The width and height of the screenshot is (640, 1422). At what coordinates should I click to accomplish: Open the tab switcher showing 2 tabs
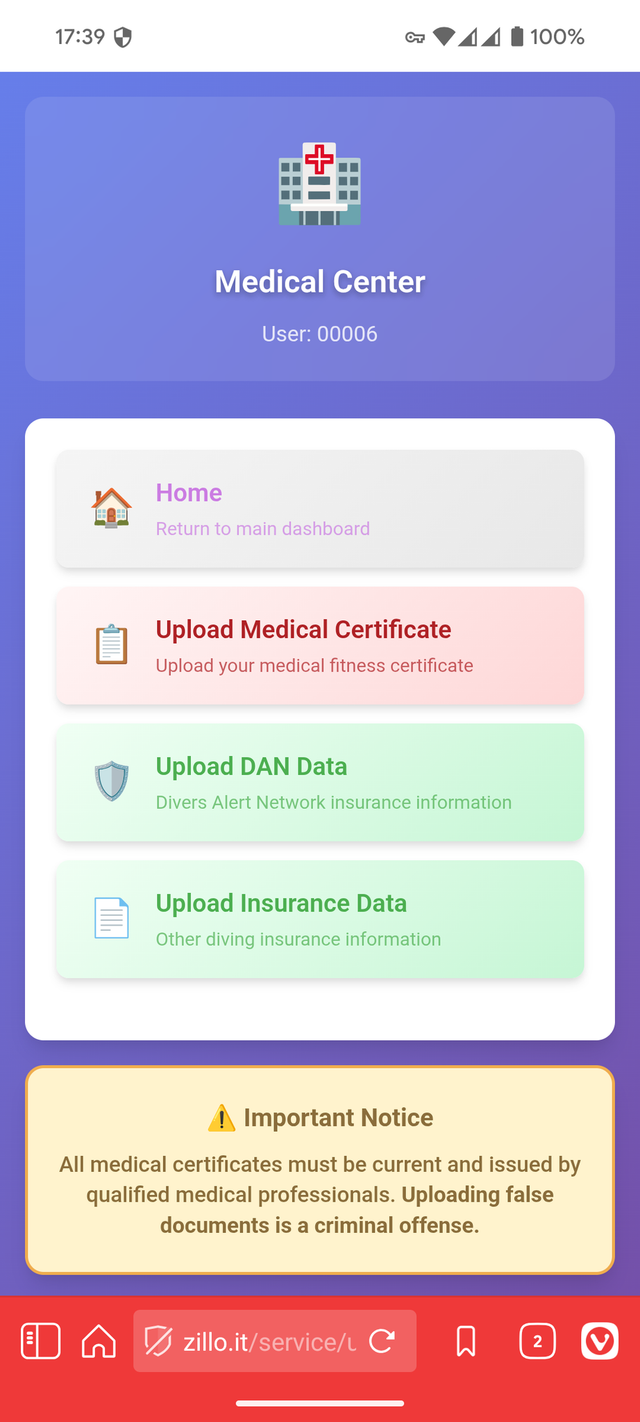[x=537, y=1341]
